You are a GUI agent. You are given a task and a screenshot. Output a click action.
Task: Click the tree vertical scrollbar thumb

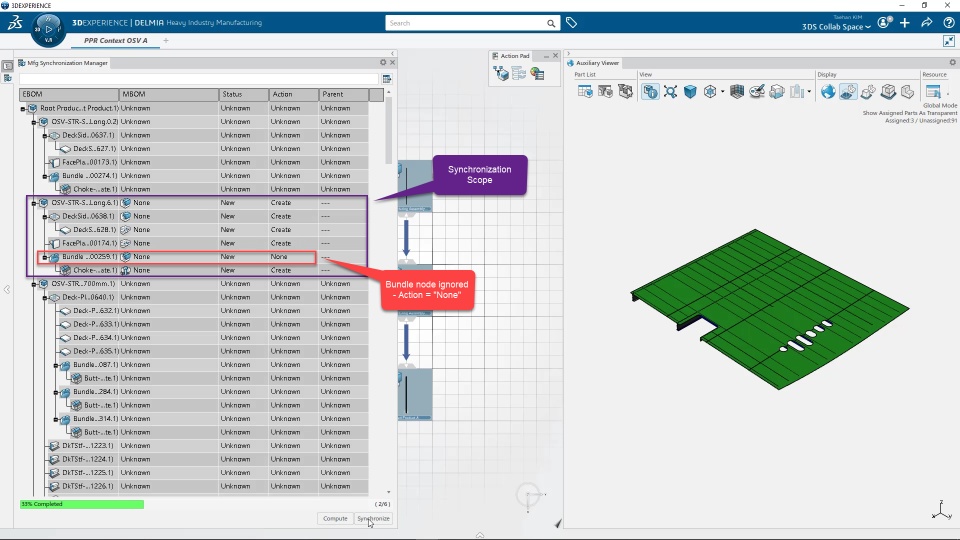tap(388, 130)
